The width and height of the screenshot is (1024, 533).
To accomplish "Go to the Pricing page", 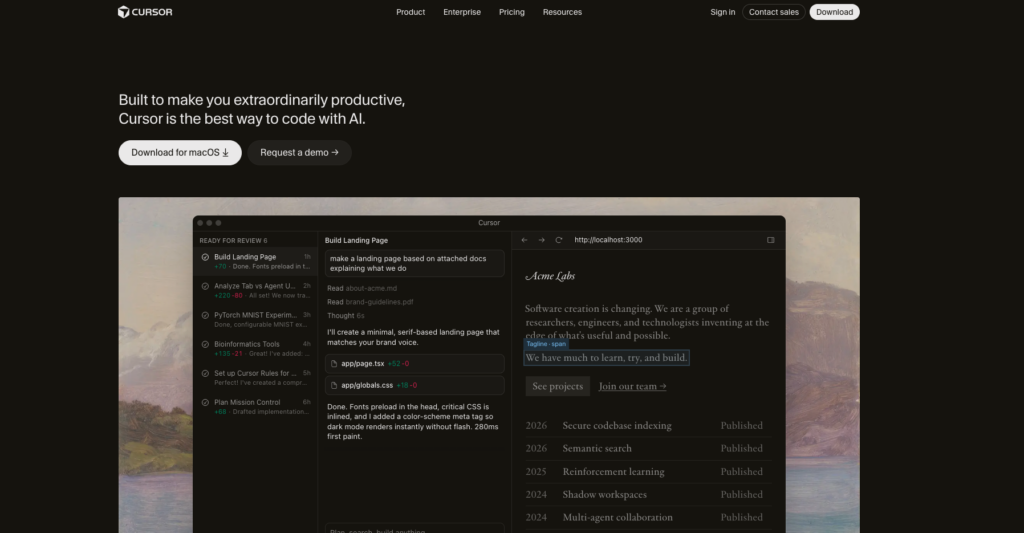I will (511, 12).
